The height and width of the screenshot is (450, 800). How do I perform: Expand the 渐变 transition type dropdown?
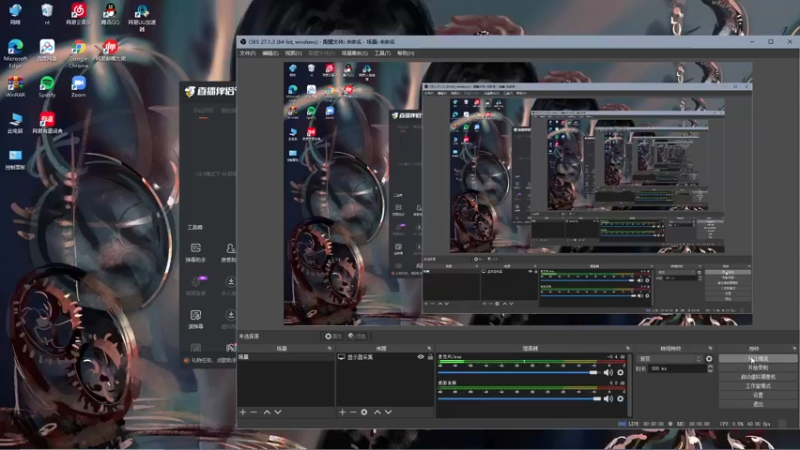pyautogui.click(x=670, y=359)
